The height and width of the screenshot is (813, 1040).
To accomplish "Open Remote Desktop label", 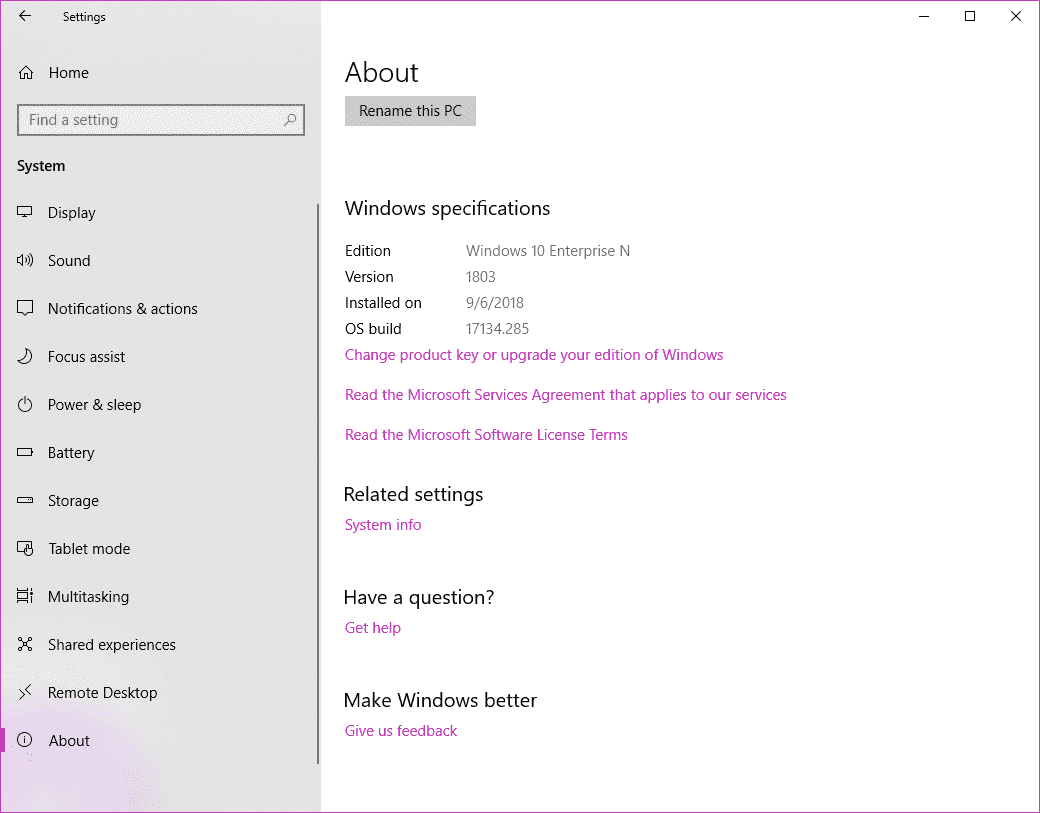I will [102, 693].
